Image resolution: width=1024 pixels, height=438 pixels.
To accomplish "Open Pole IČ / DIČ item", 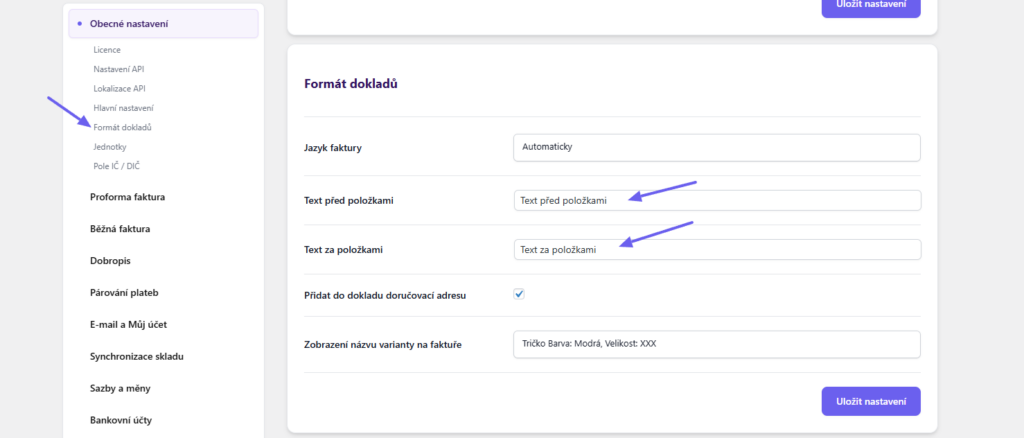I will click(118, 166).
